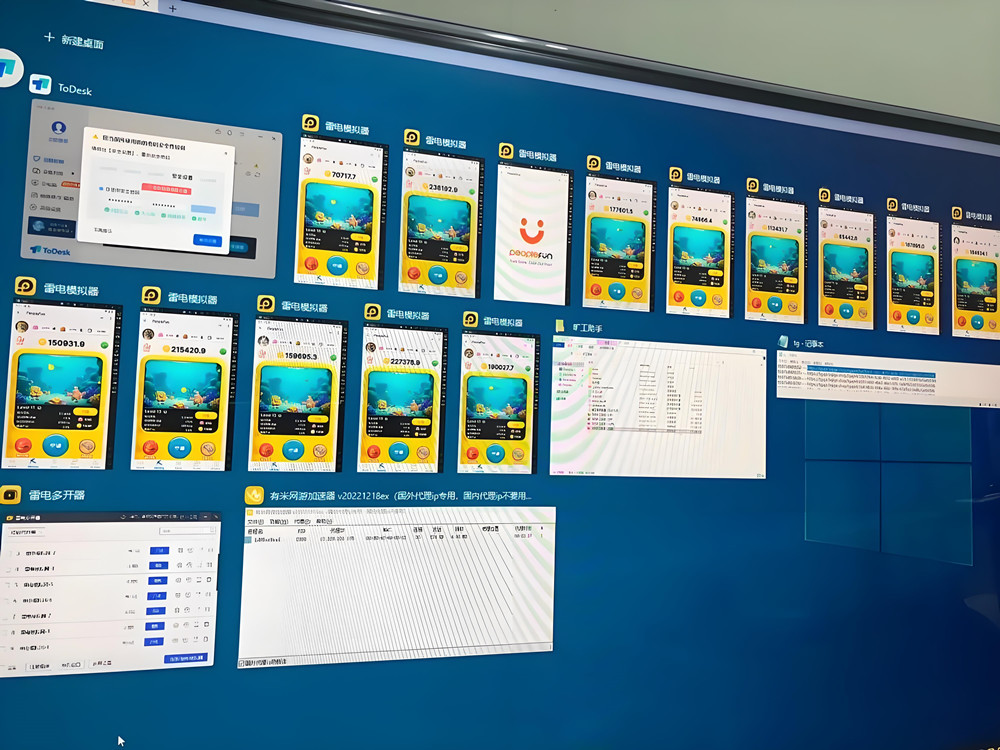Click the red round button in 215420.9 game
Viewport: 1000px width, 750px height.
[x=151, y=447]
